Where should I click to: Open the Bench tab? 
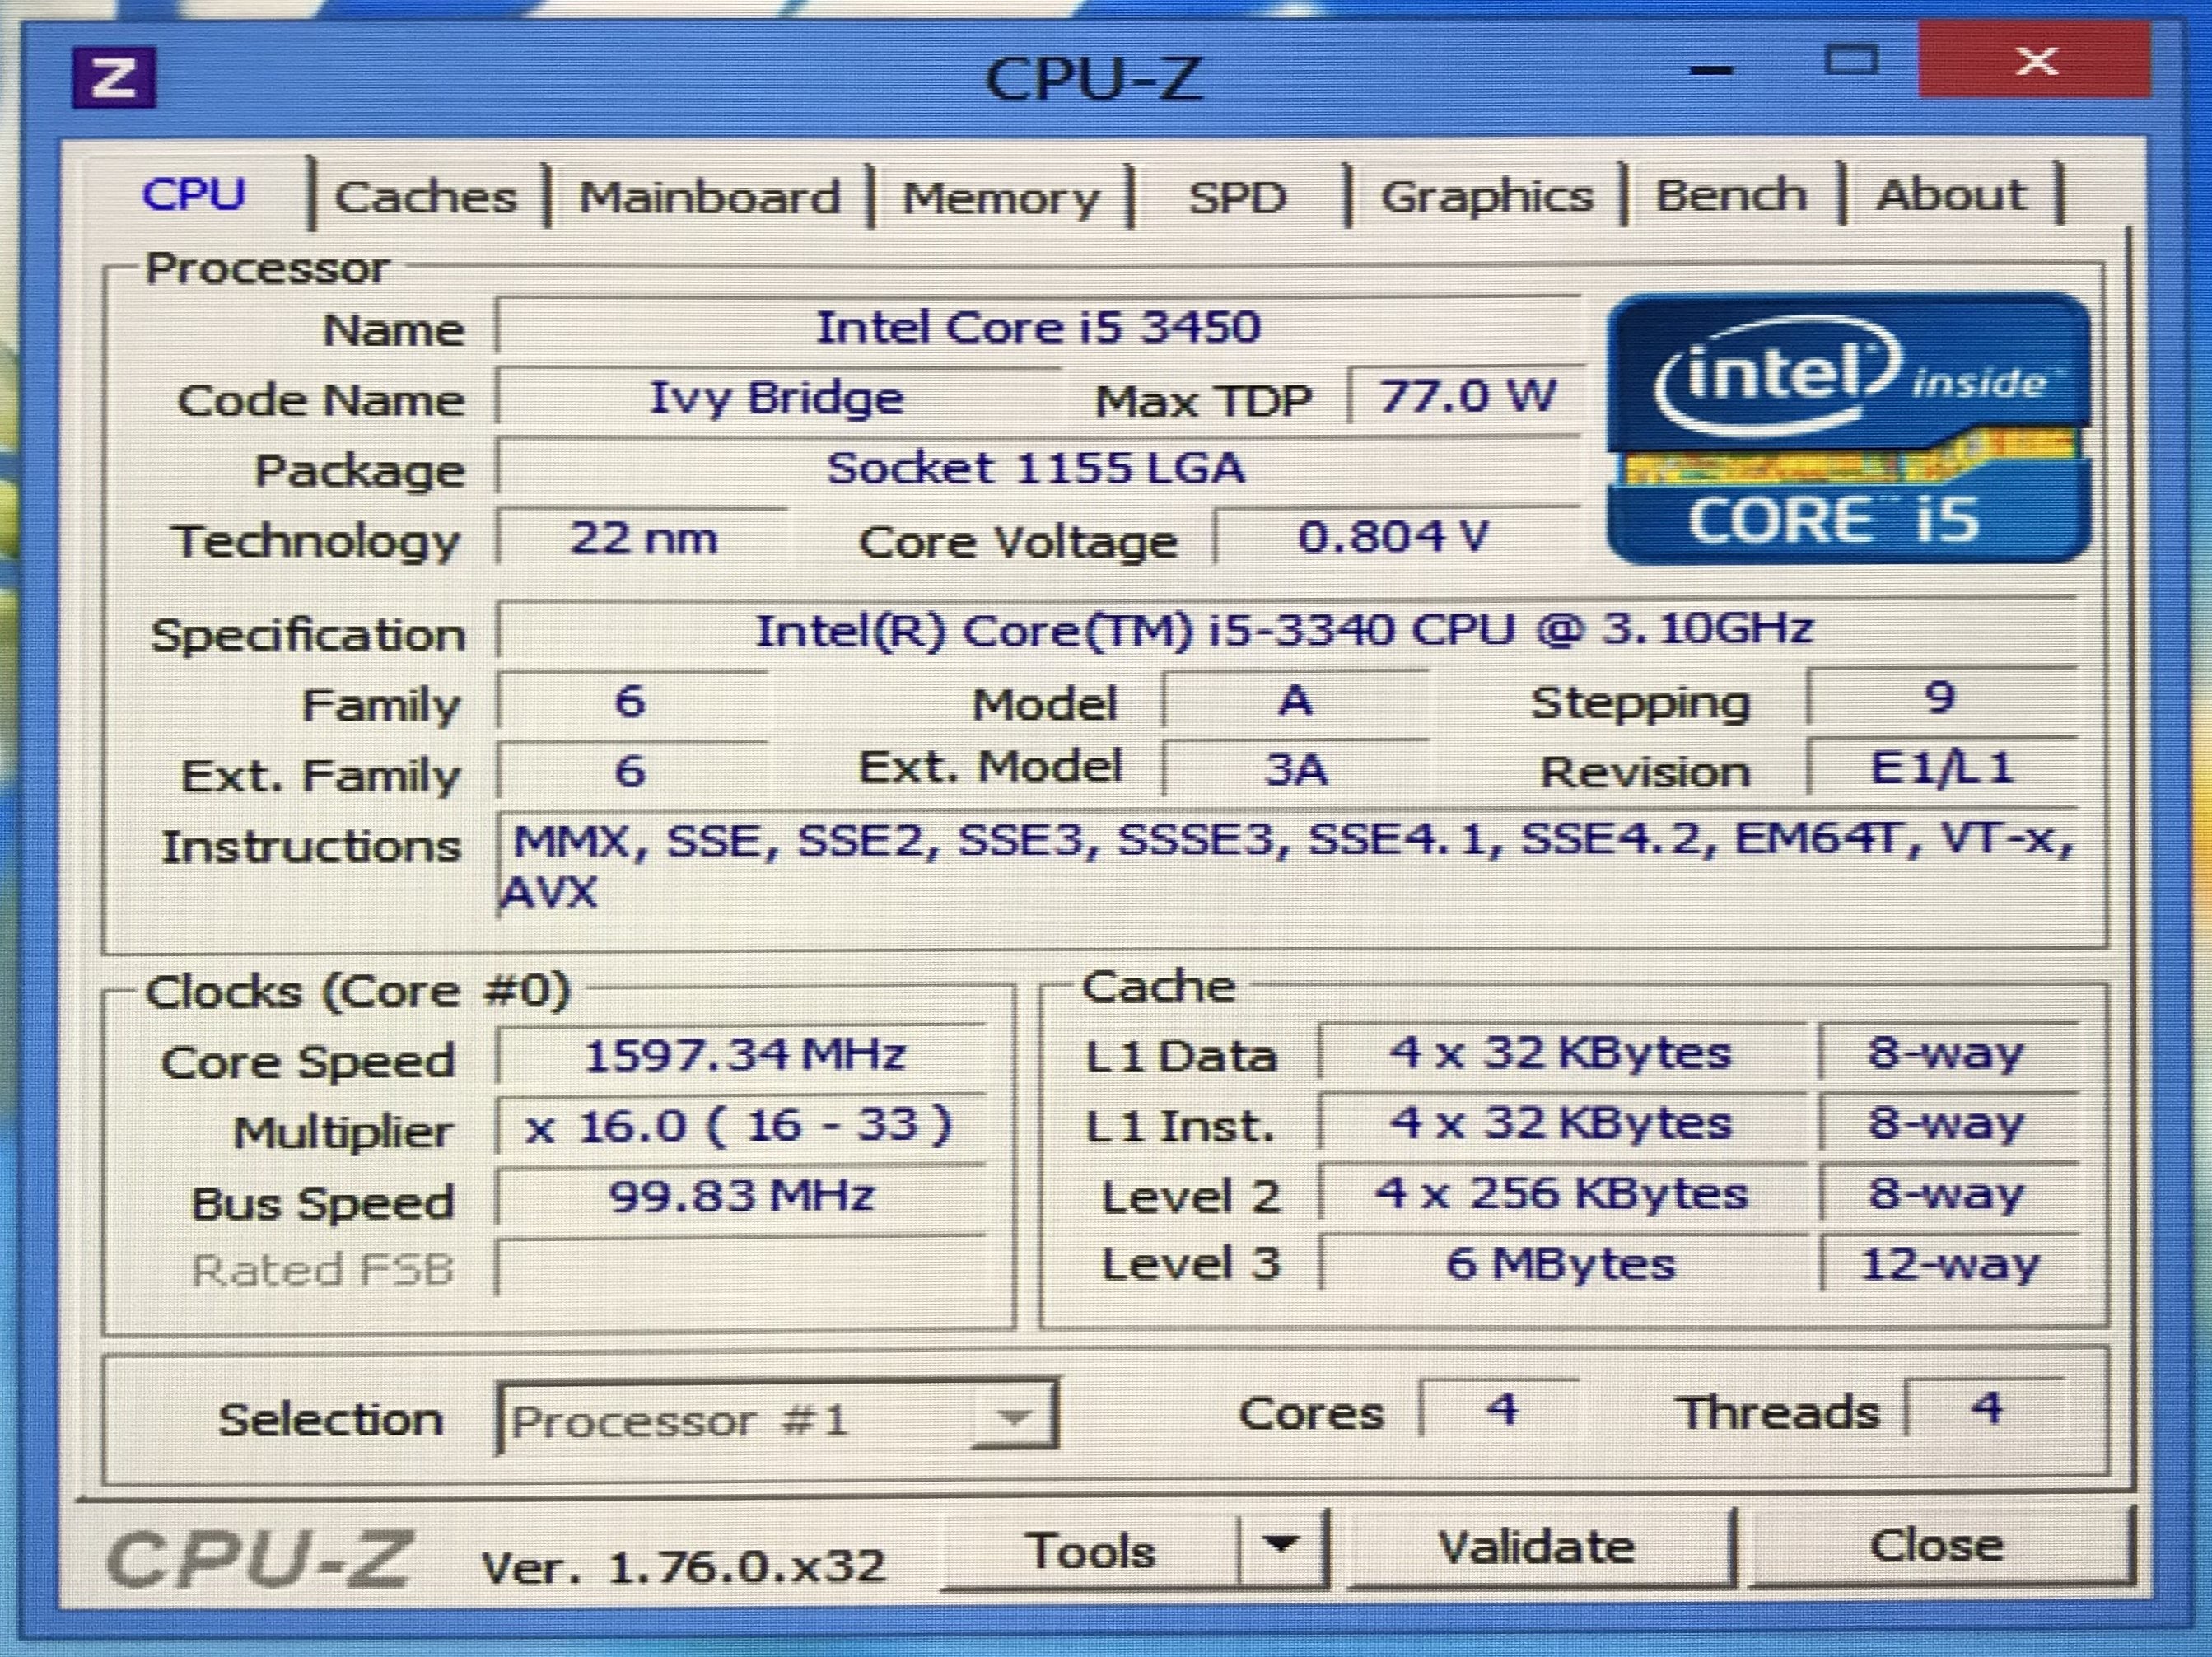point(1731,194)
